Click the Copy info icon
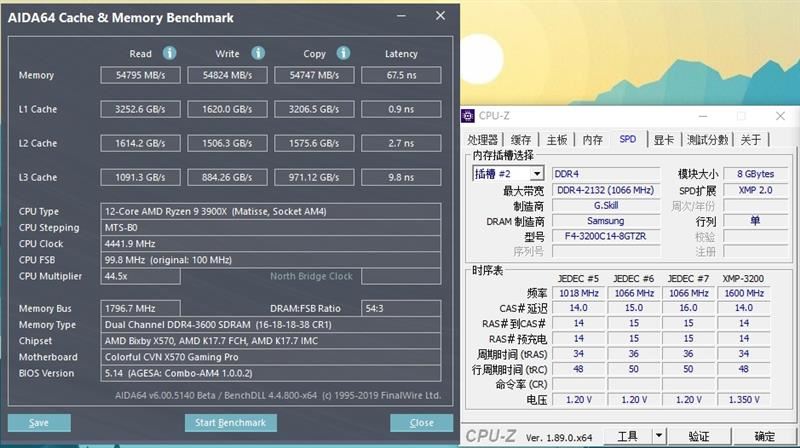Screen dimensions: 800x448 click(343, 53)
